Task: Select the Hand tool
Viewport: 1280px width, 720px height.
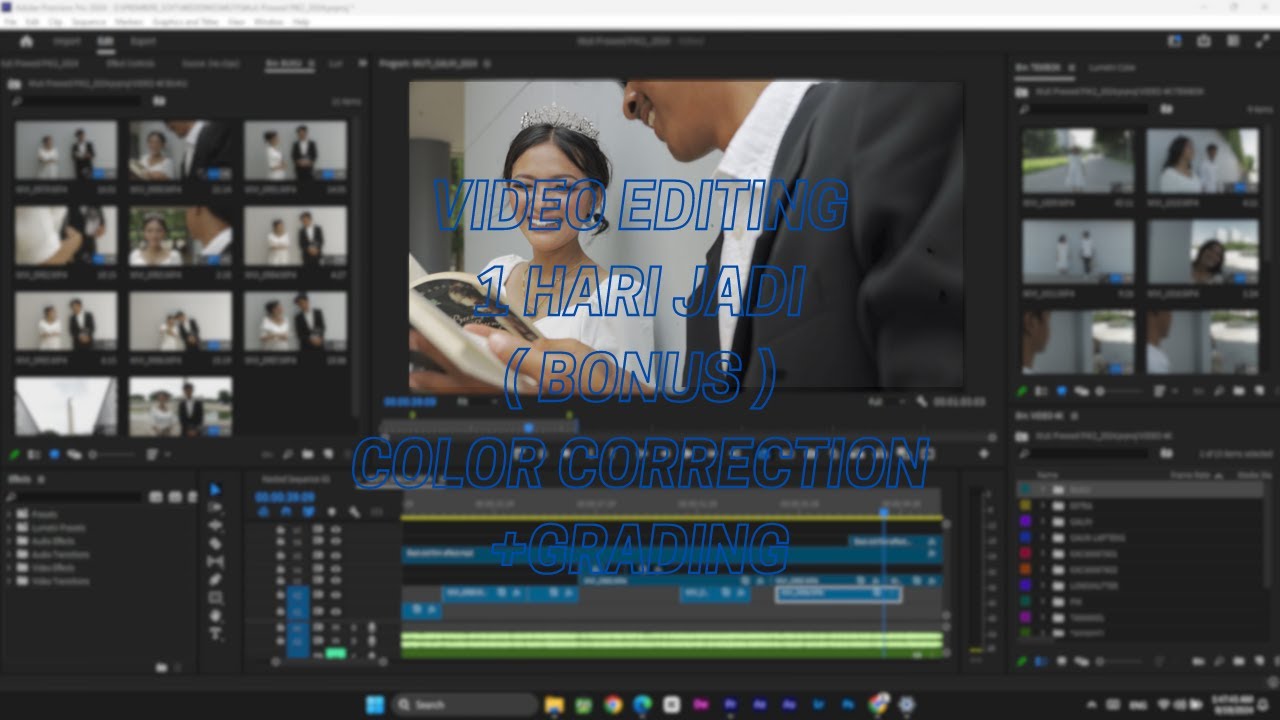Action: [215, 616]
